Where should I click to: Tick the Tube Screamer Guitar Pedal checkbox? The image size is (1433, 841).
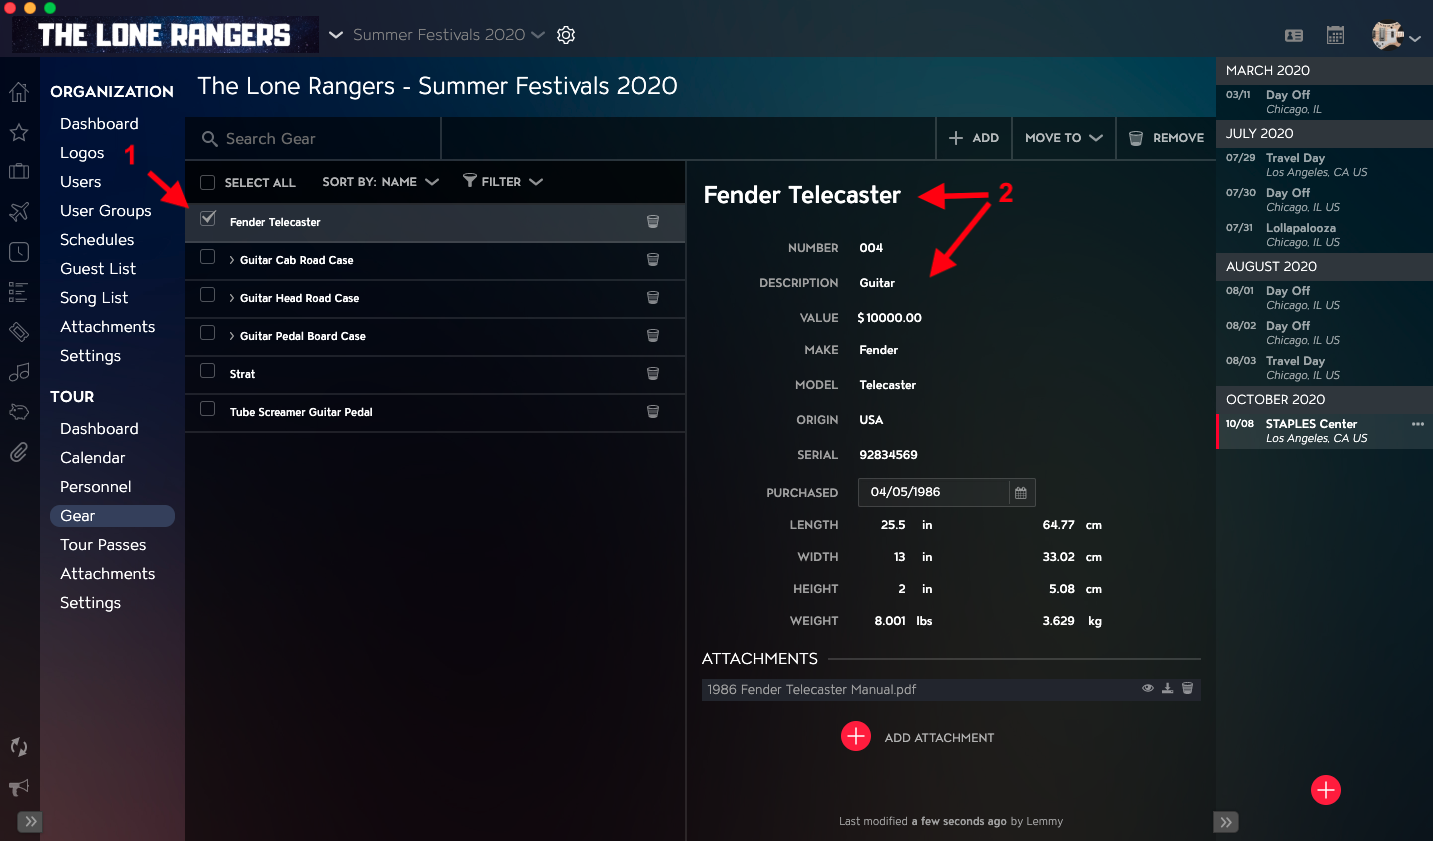208,409
